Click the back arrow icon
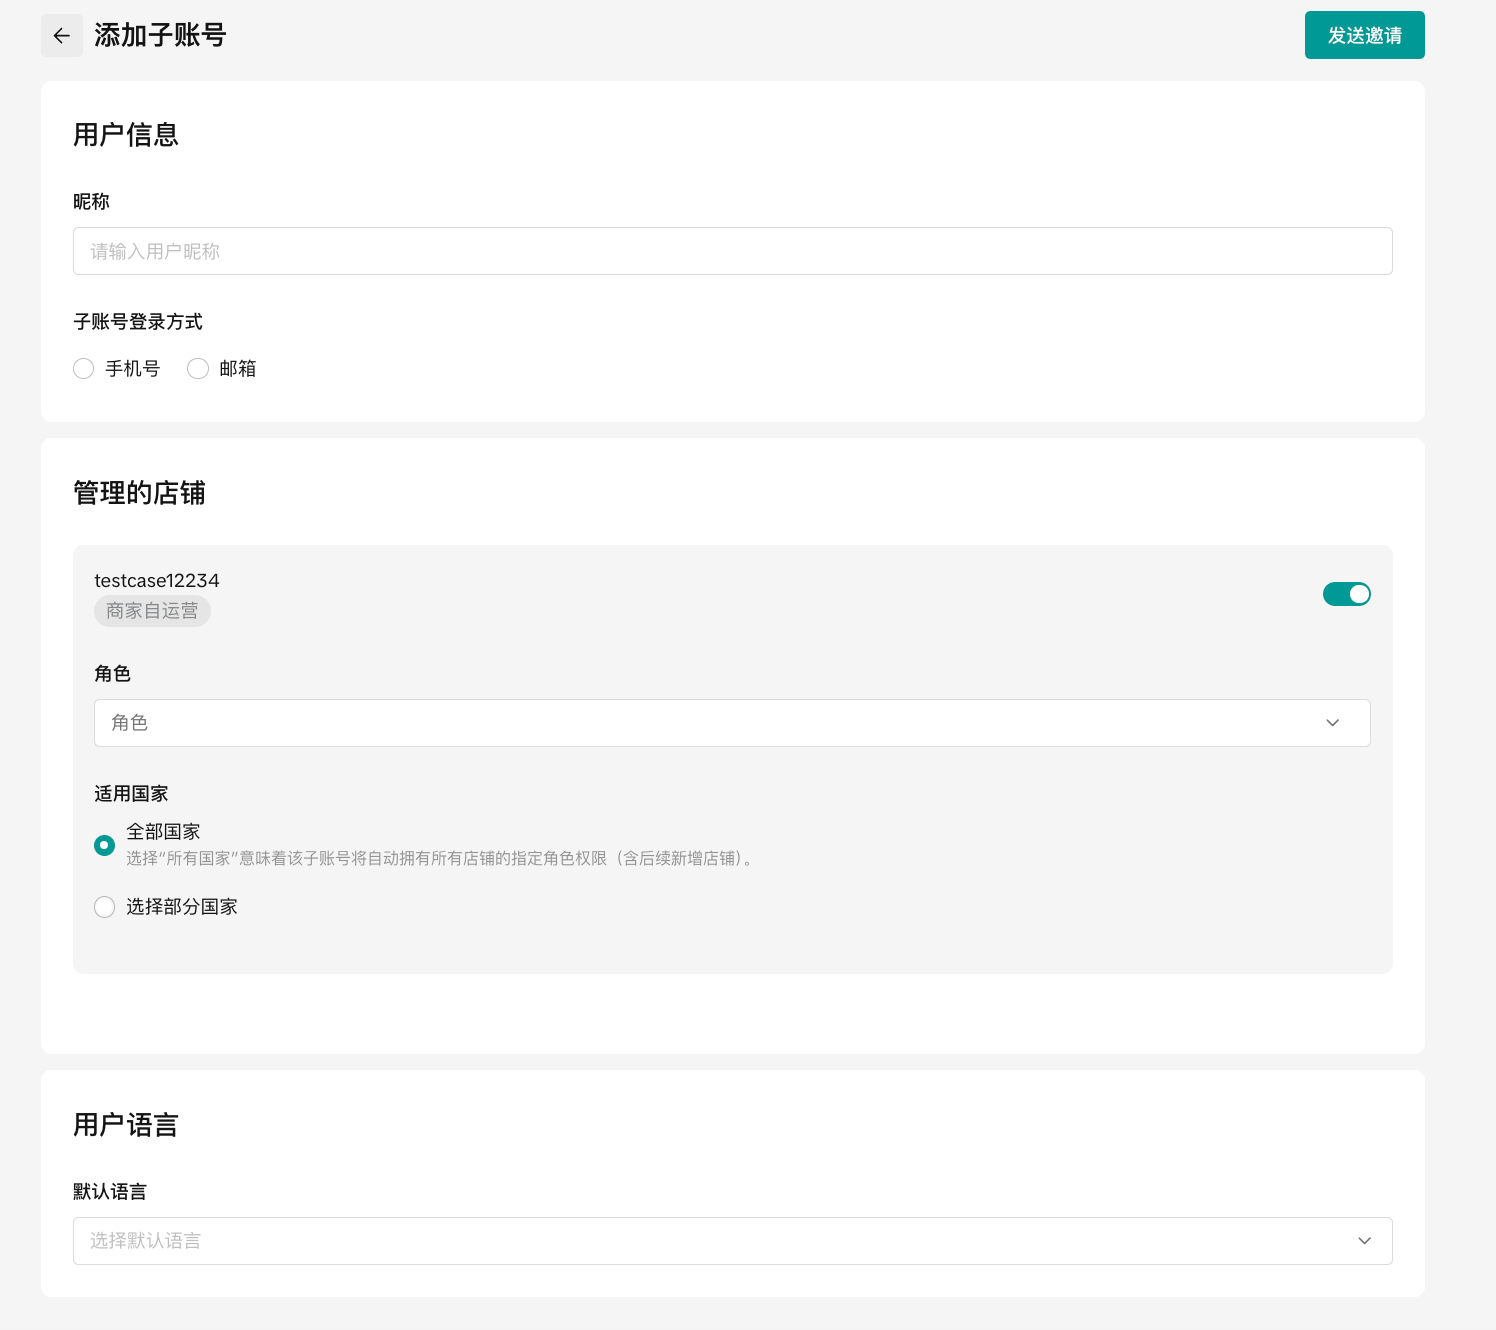 pyautogui.click(x=62, y=36)
